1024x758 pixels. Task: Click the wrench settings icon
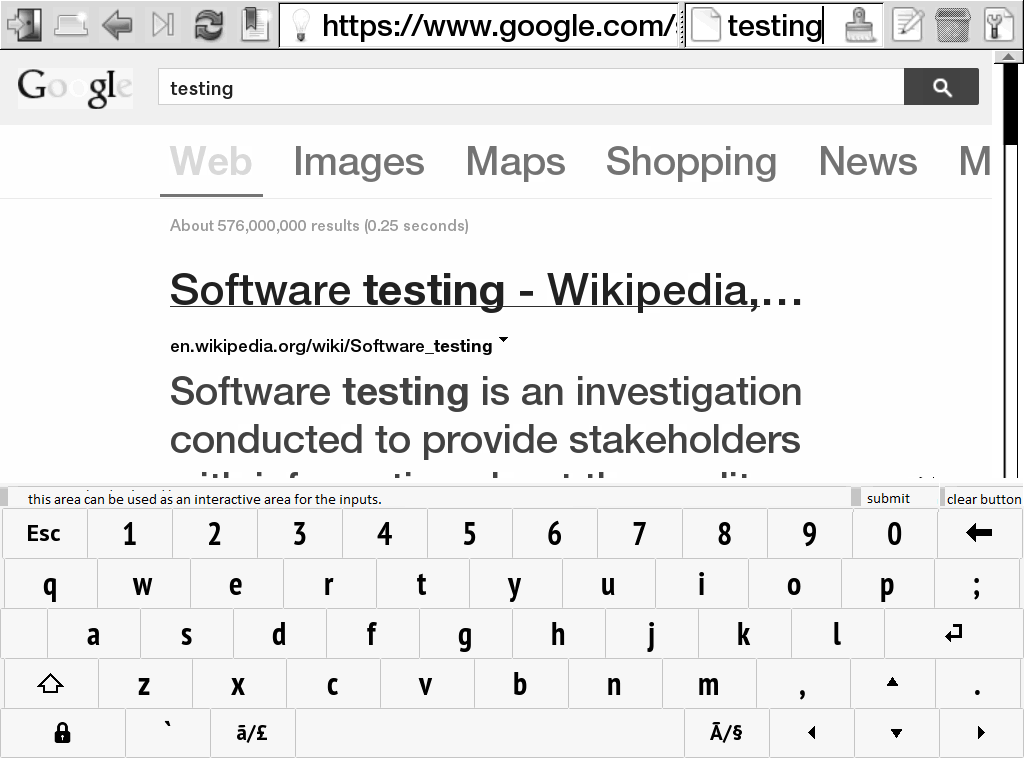click(997, 24)
